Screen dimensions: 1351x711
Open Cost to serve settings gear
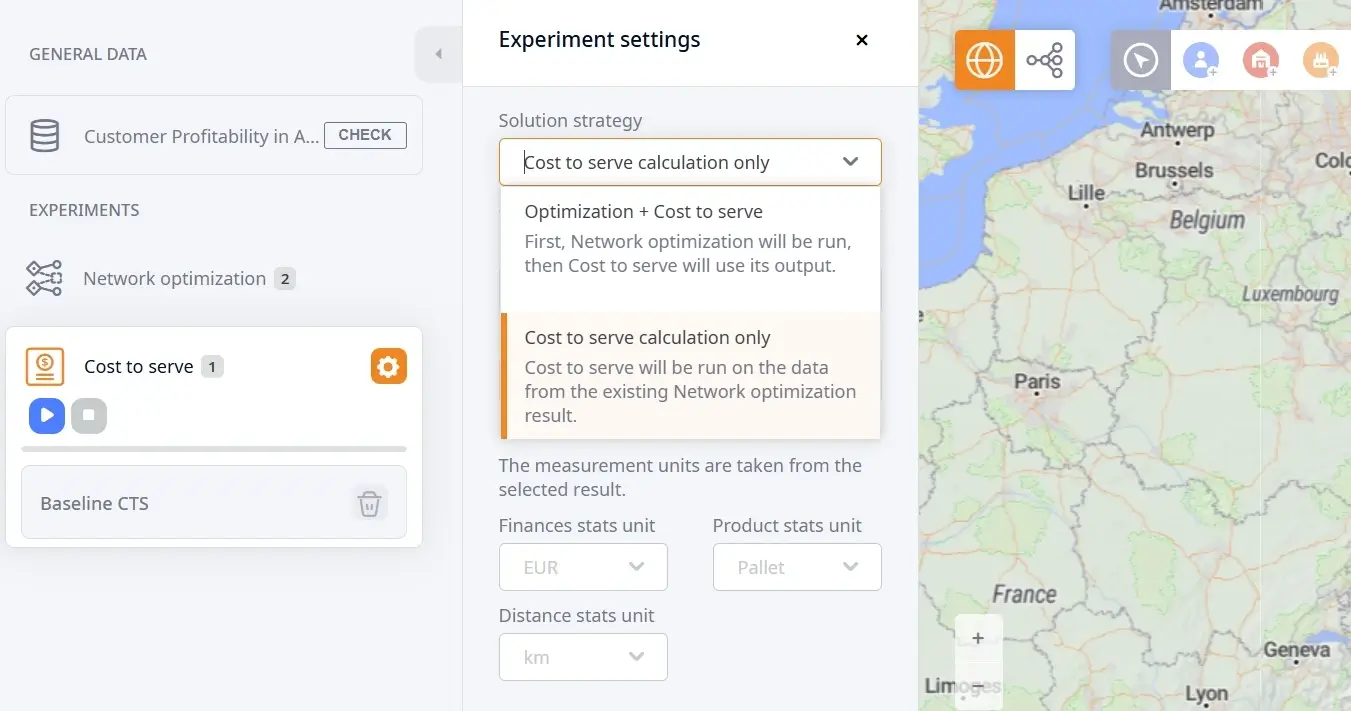(x=388, y=367)
